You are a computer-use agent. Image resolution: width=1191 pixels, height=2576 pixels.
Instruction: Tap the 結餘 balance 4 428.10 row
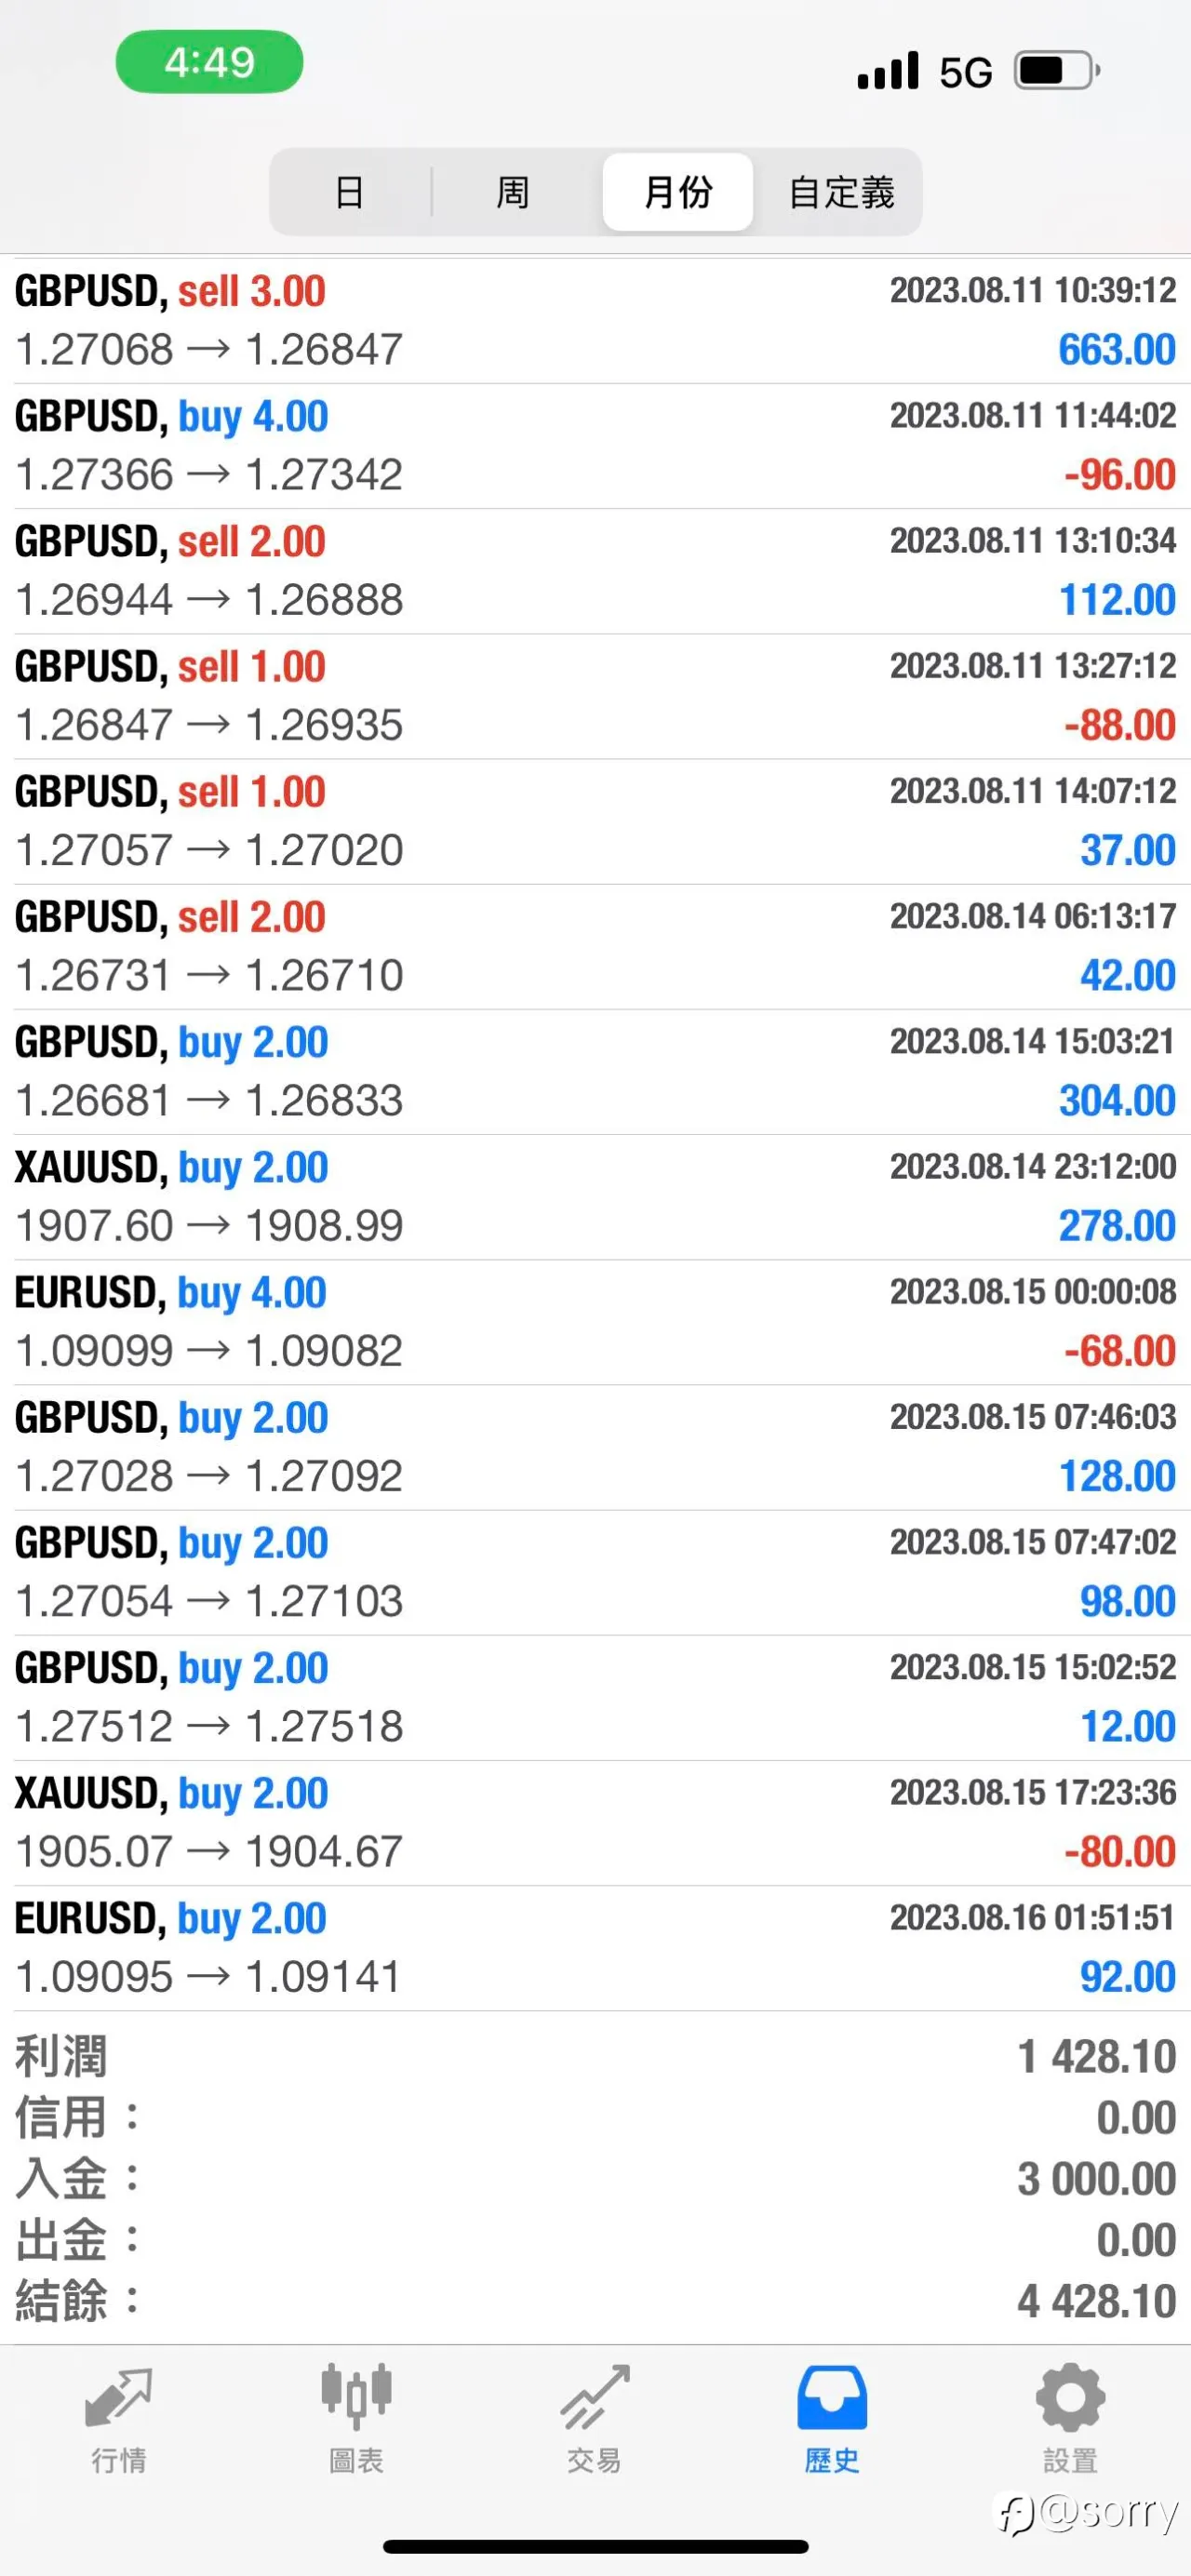(595, 2301)
